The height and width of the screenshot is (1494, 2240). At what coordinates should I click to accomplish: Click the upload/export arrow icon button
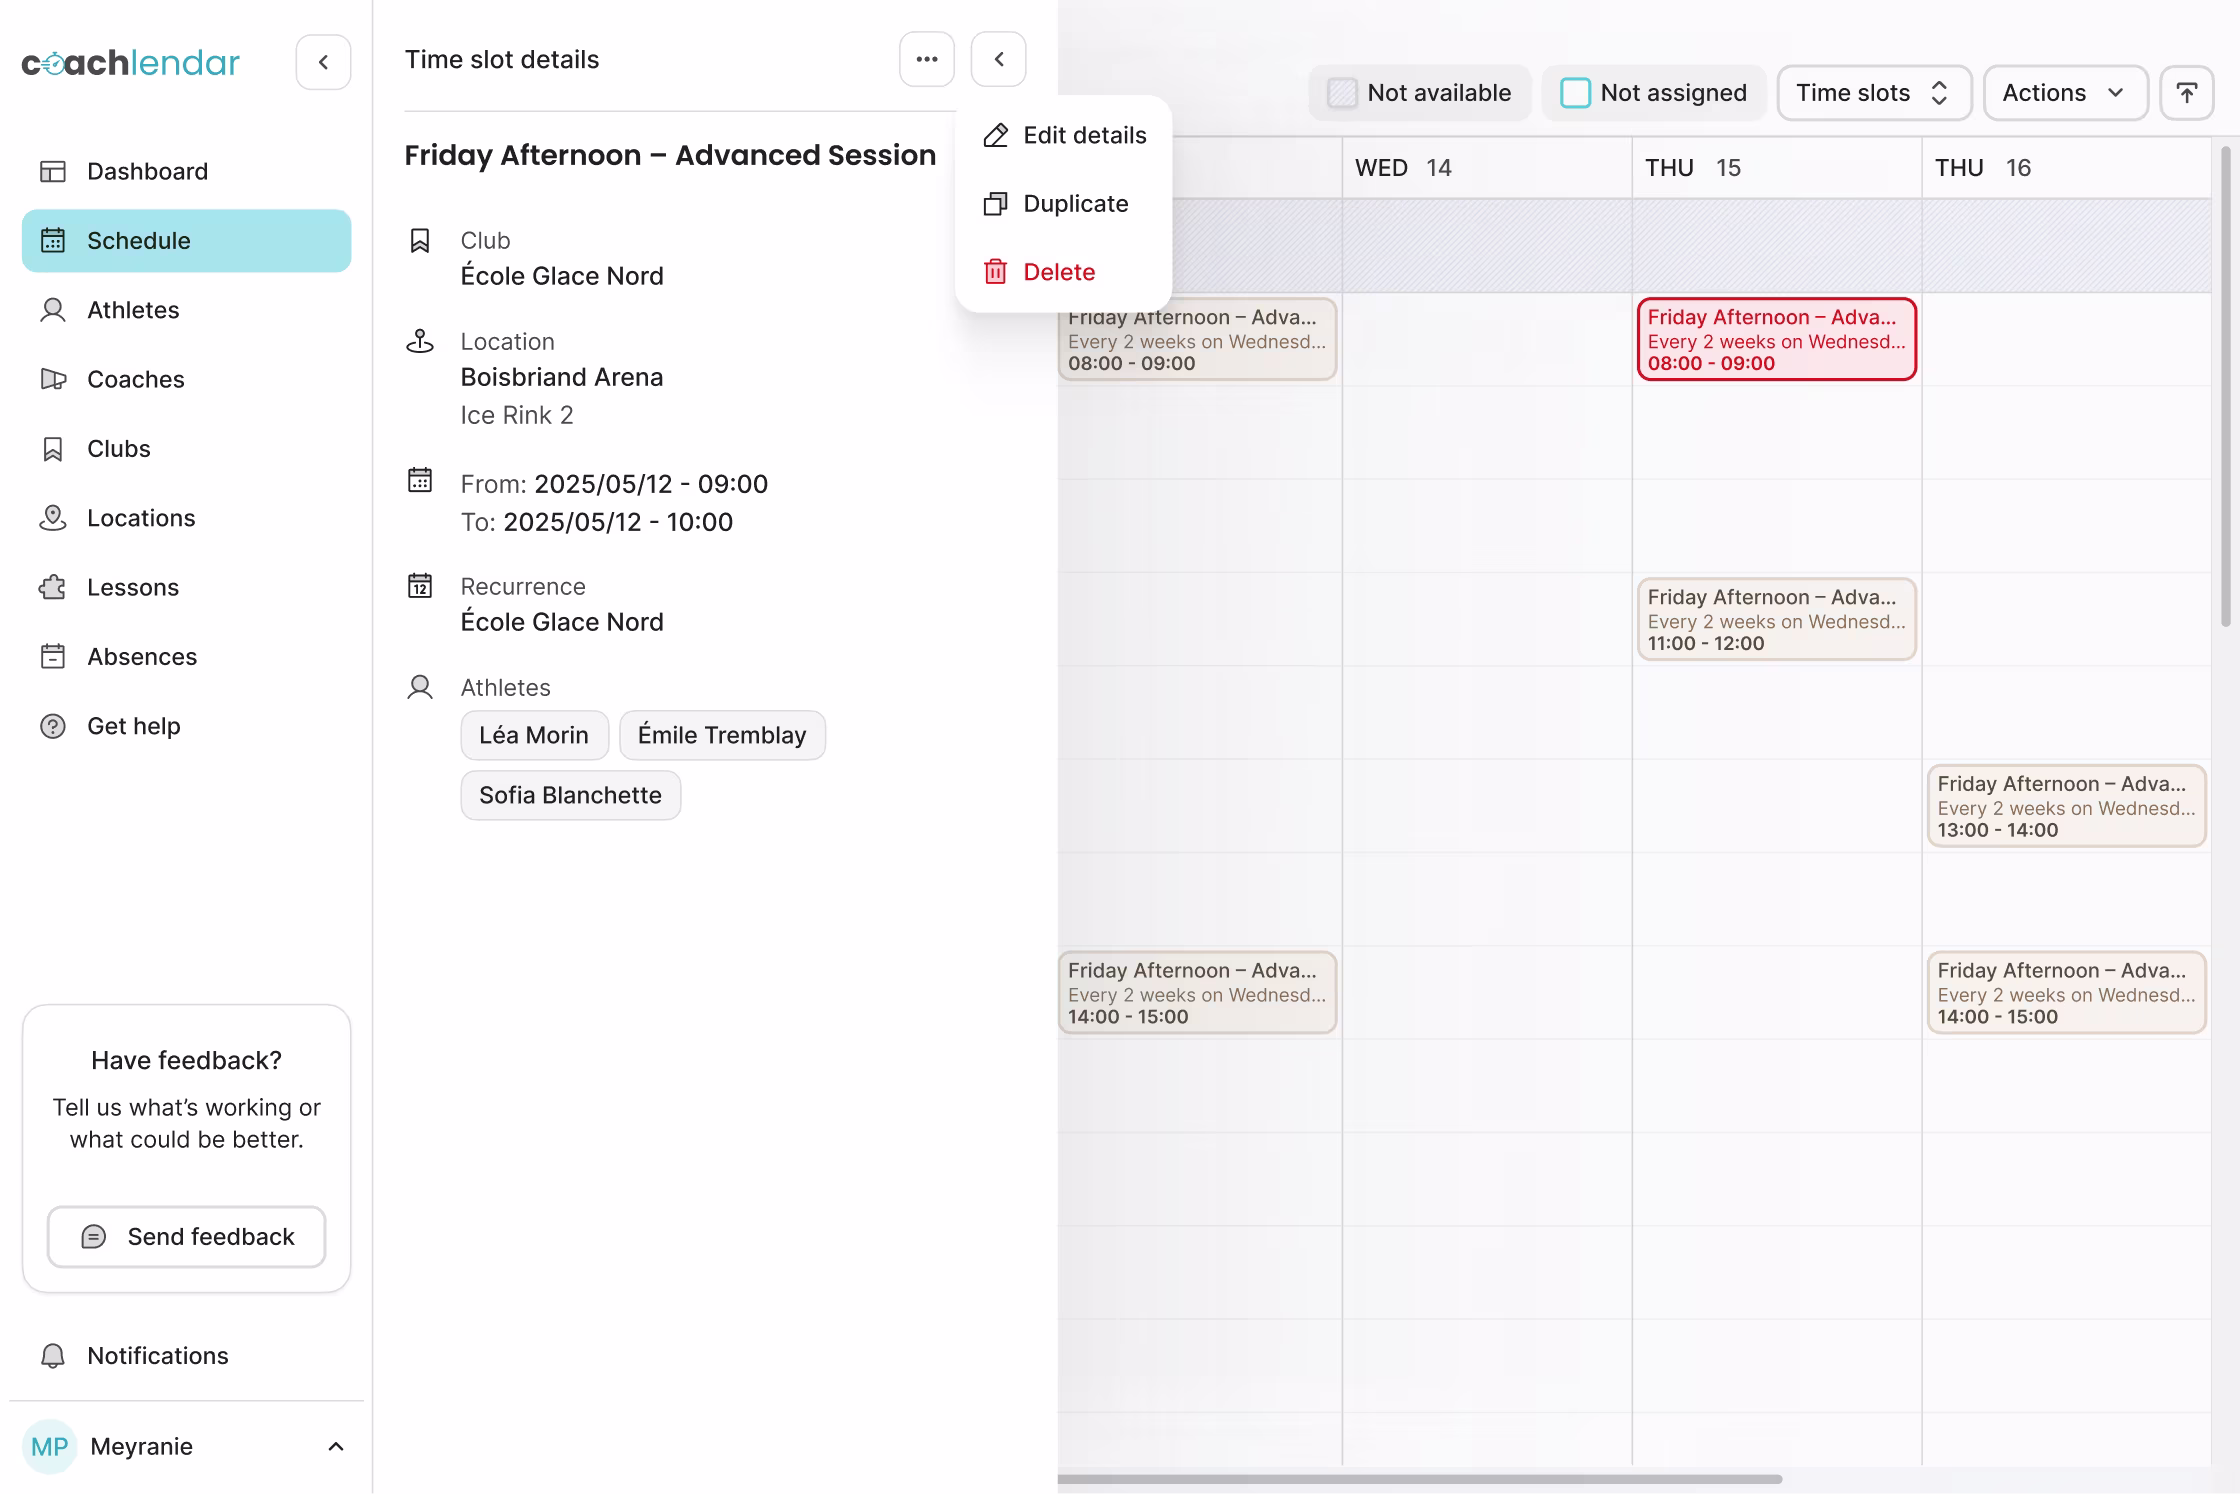(2186, 93)
